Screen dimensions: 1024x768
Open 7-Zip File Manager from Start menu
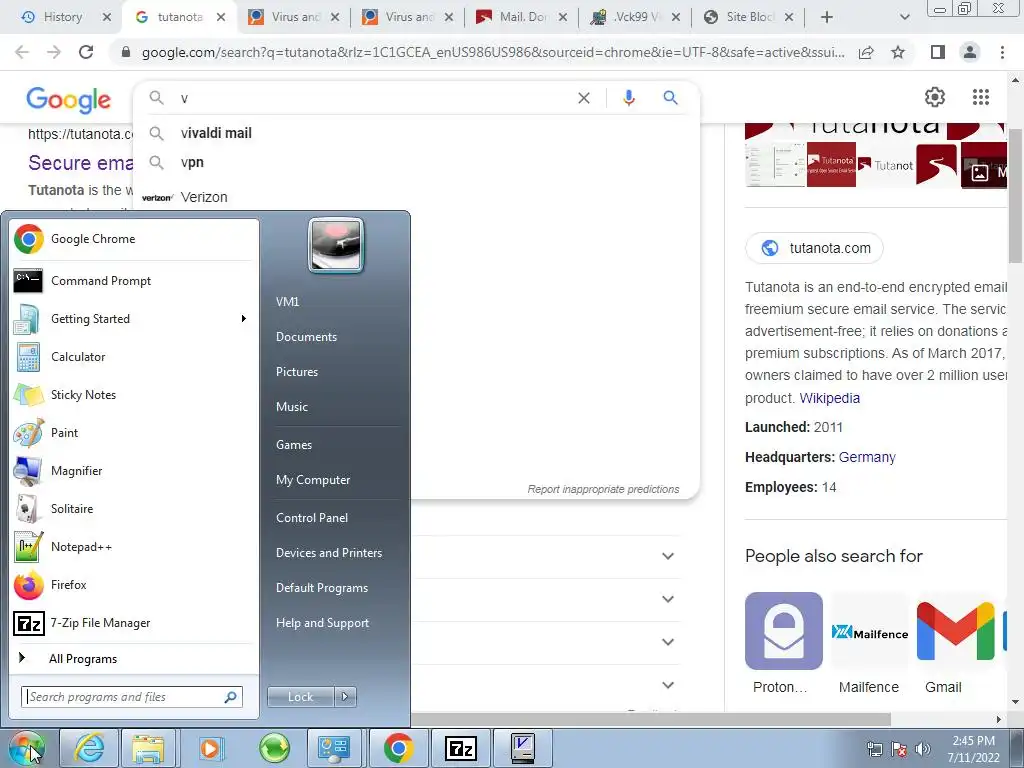[x=134, y=623]
